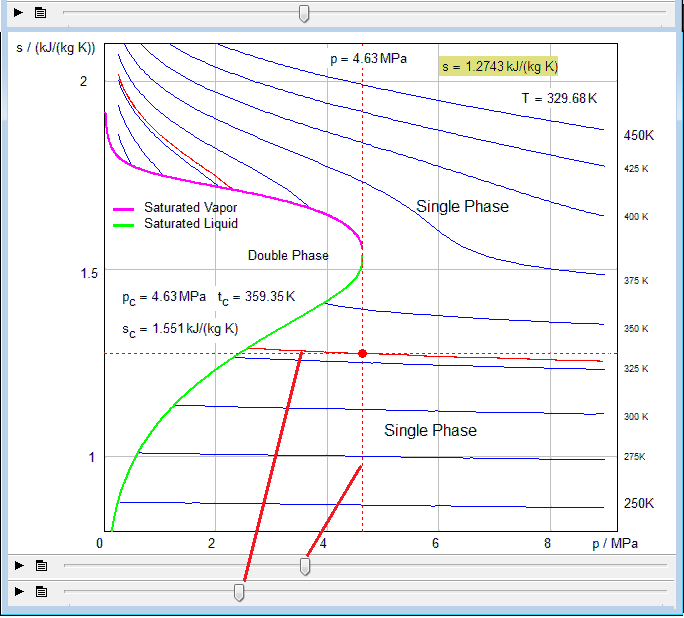
Task: Click the 425 K isotherm label
Action: tap(636, 169)
